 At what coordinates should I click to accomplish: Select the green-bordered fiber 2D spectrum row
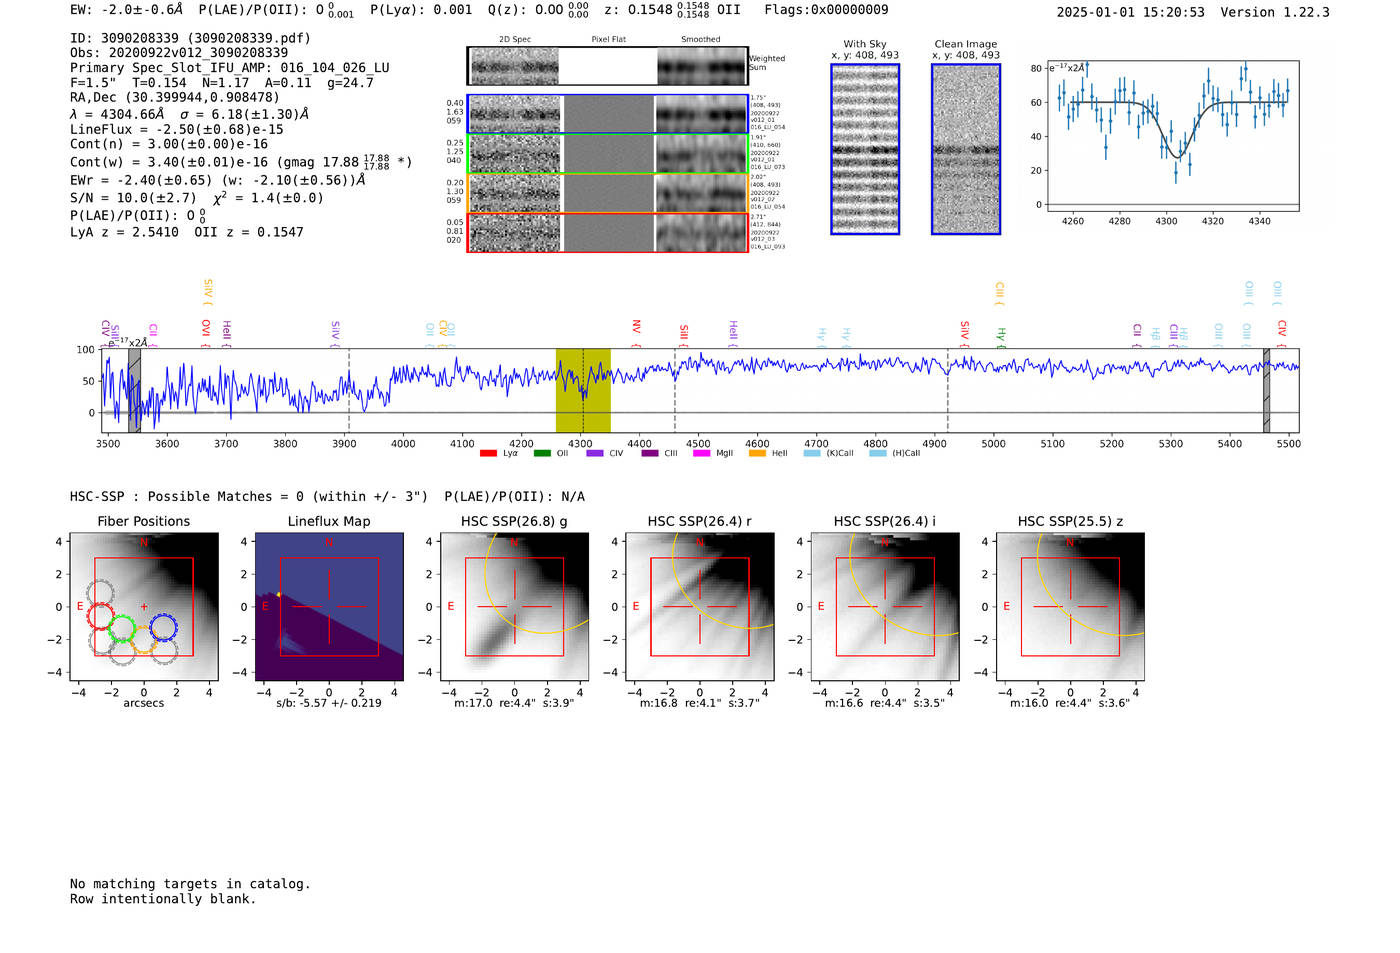pos(608,154)
